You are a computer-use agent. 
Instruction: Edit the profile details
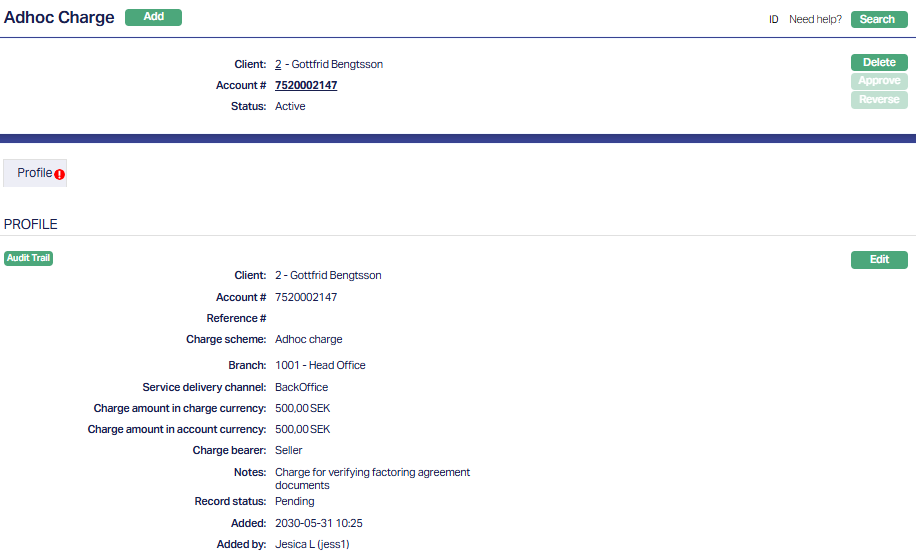pos(879,260)
